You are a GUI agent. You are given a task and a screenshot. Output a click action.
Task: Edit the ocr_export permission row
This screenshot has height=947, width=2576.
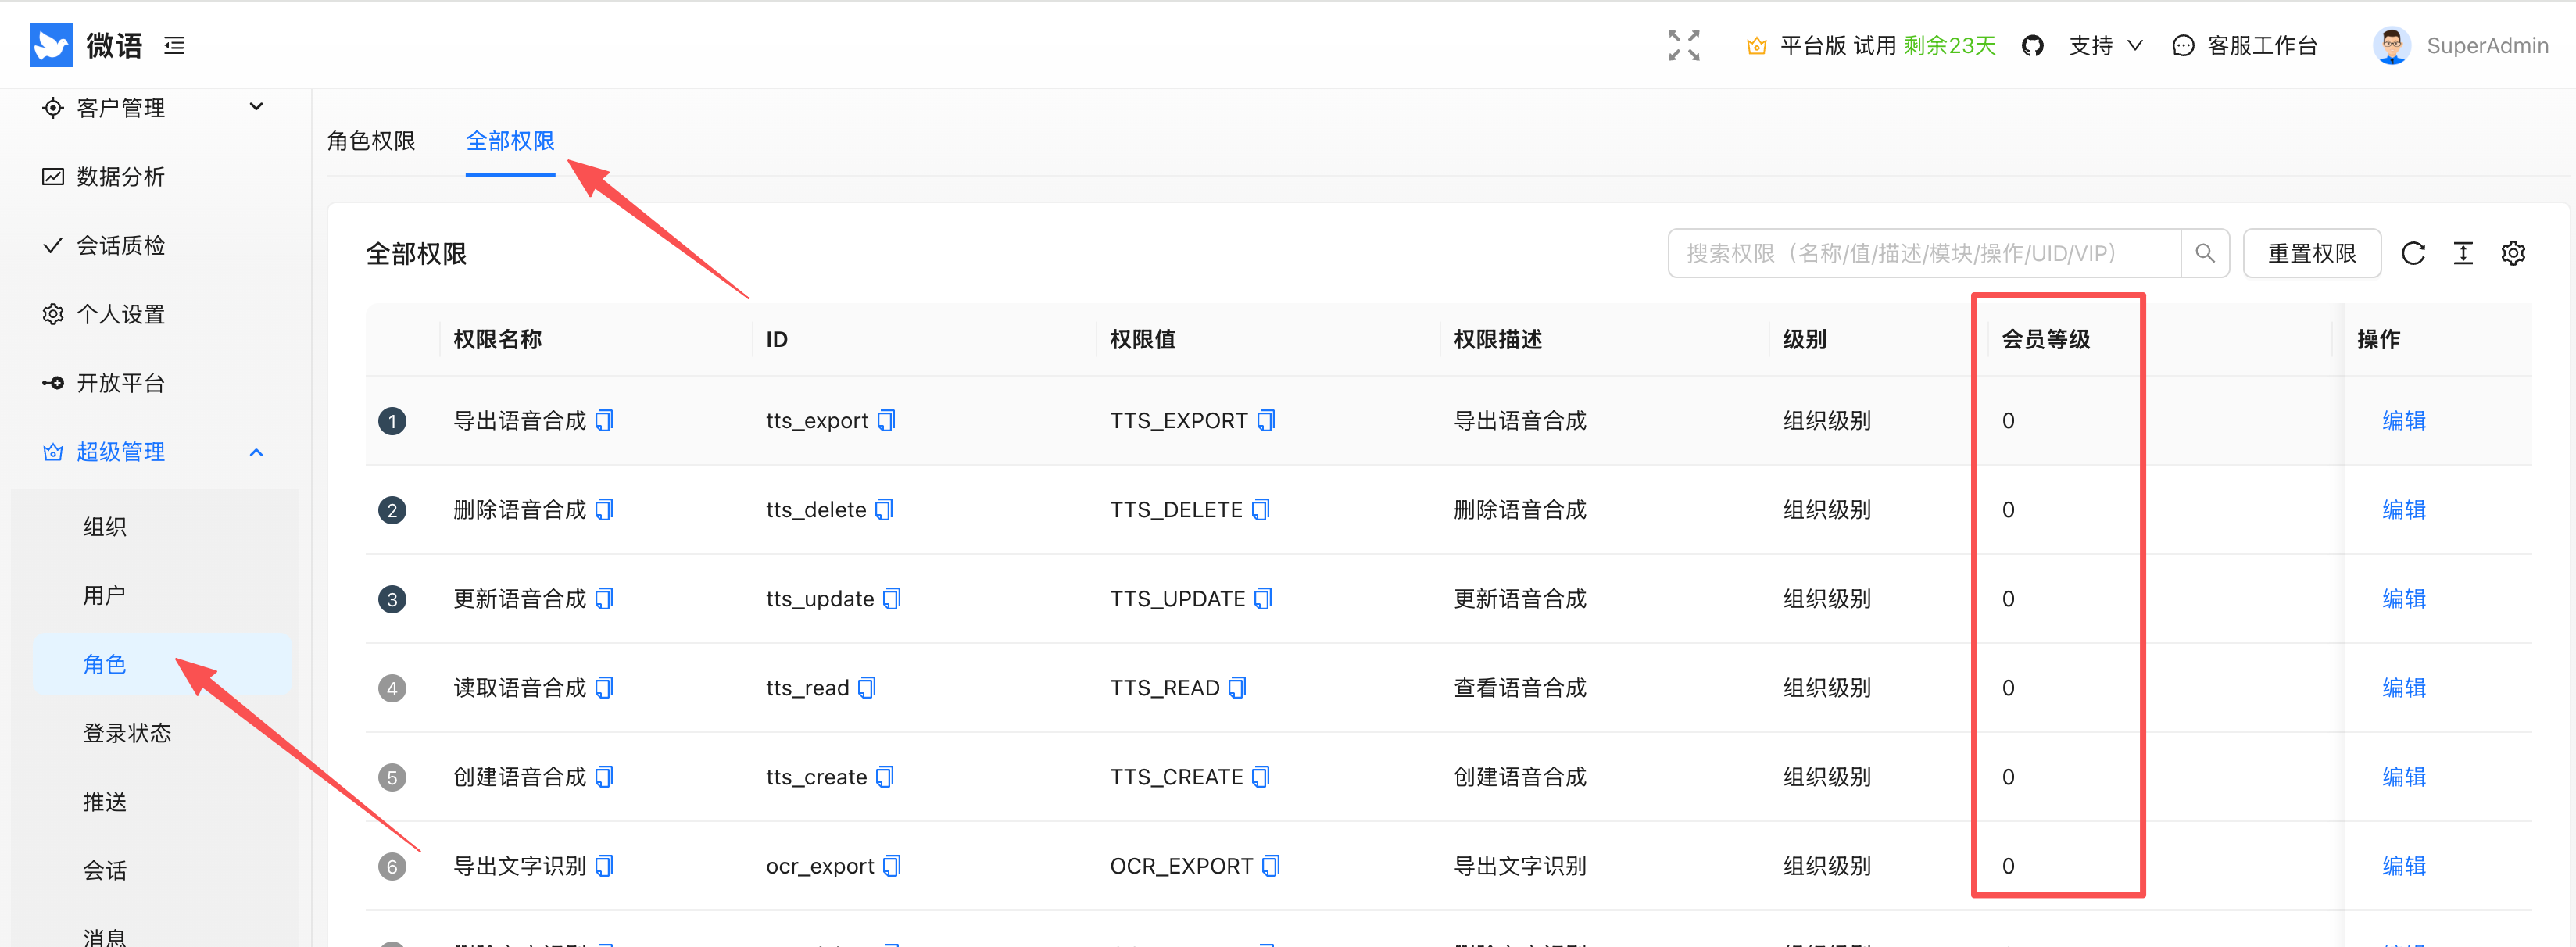click(2404, 865)
